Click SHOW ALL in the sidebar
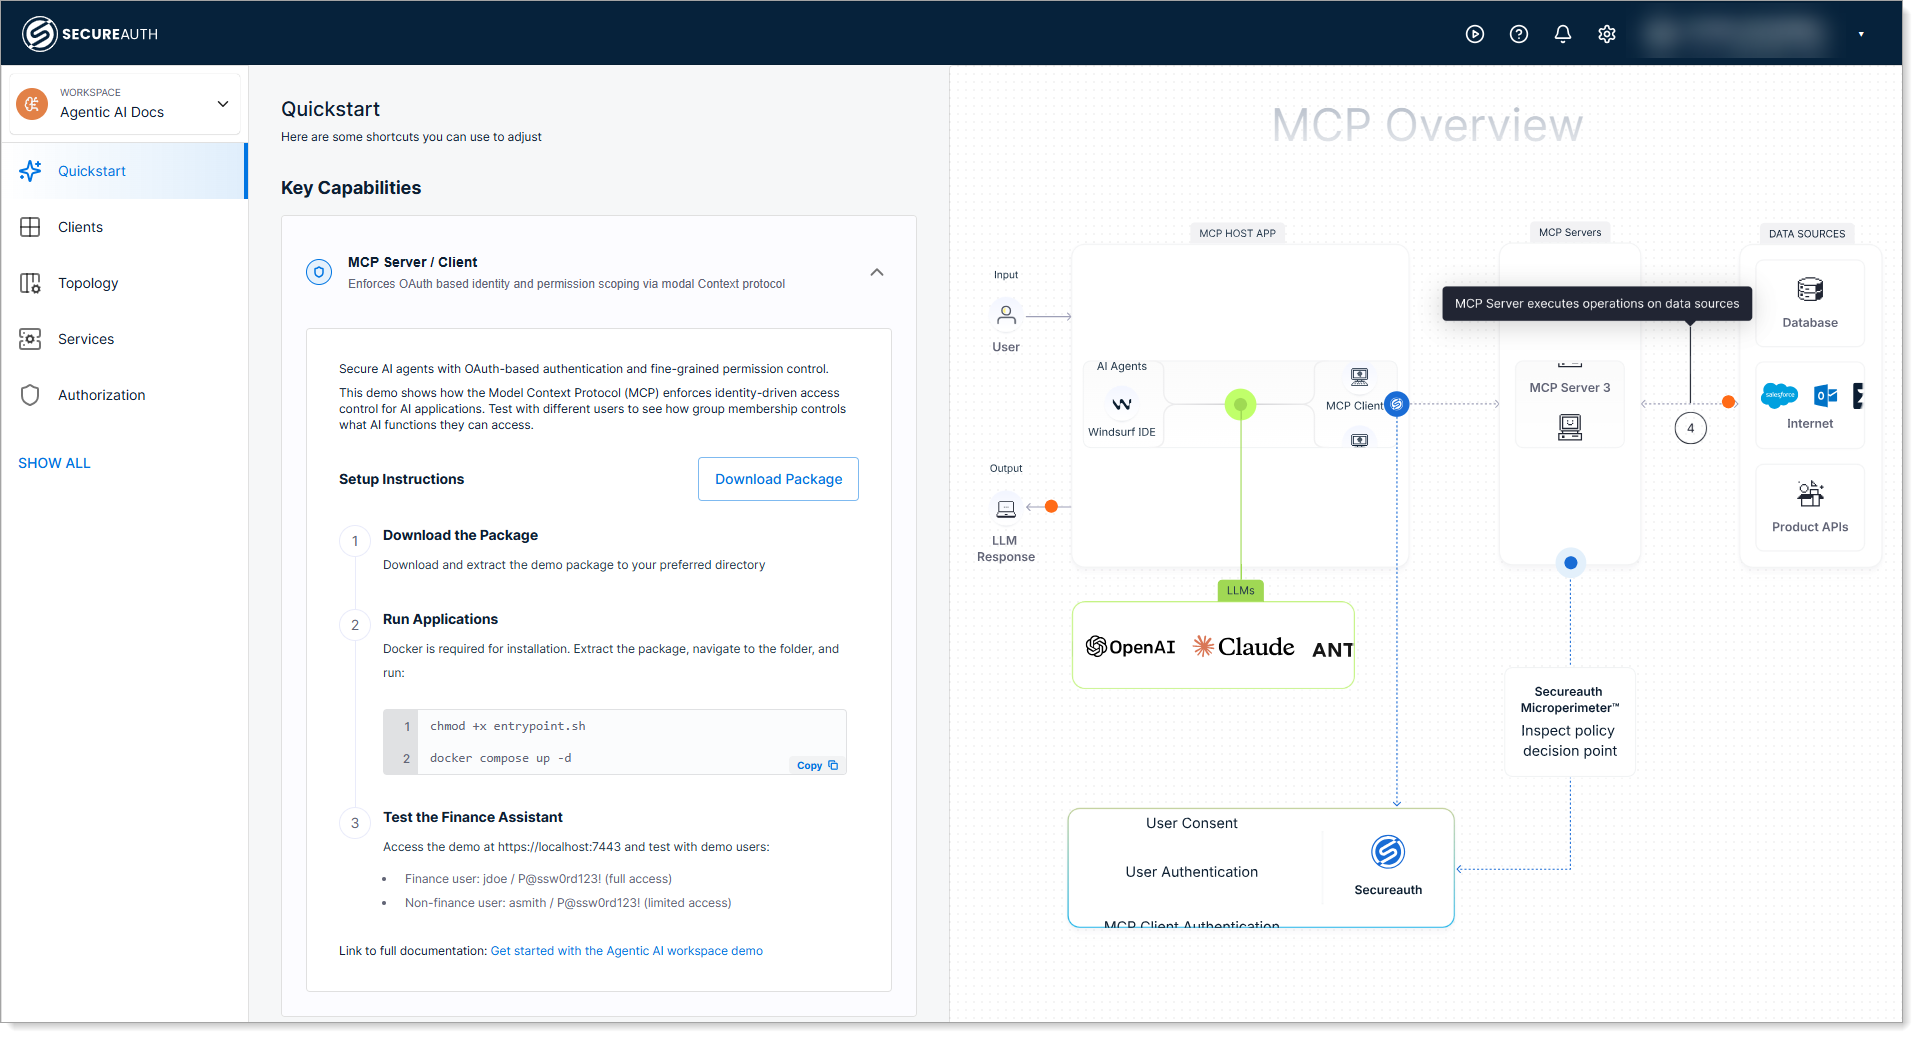This screenshot has width=1918, height=1038. [54, 463]
